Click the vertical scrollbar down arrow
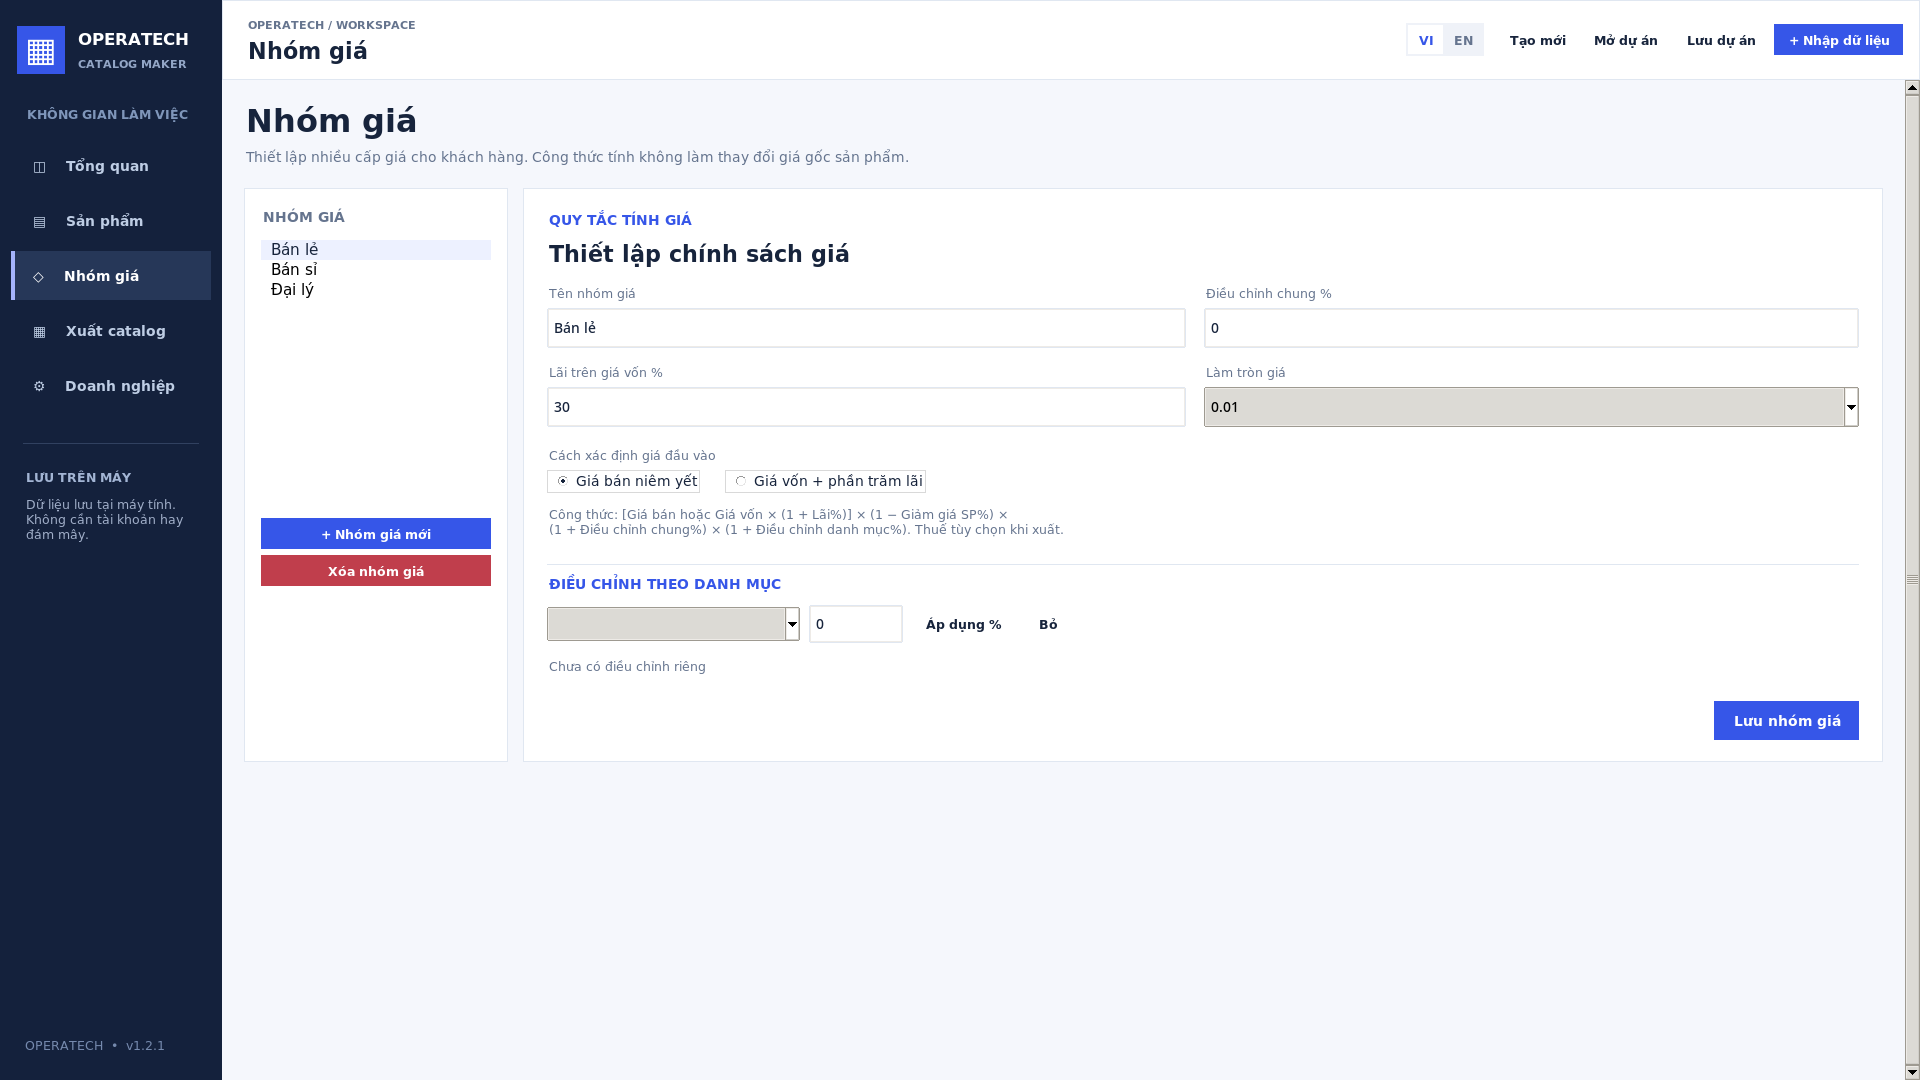Viewport: 1920px width, 1080px height. click(1912, 1072)
